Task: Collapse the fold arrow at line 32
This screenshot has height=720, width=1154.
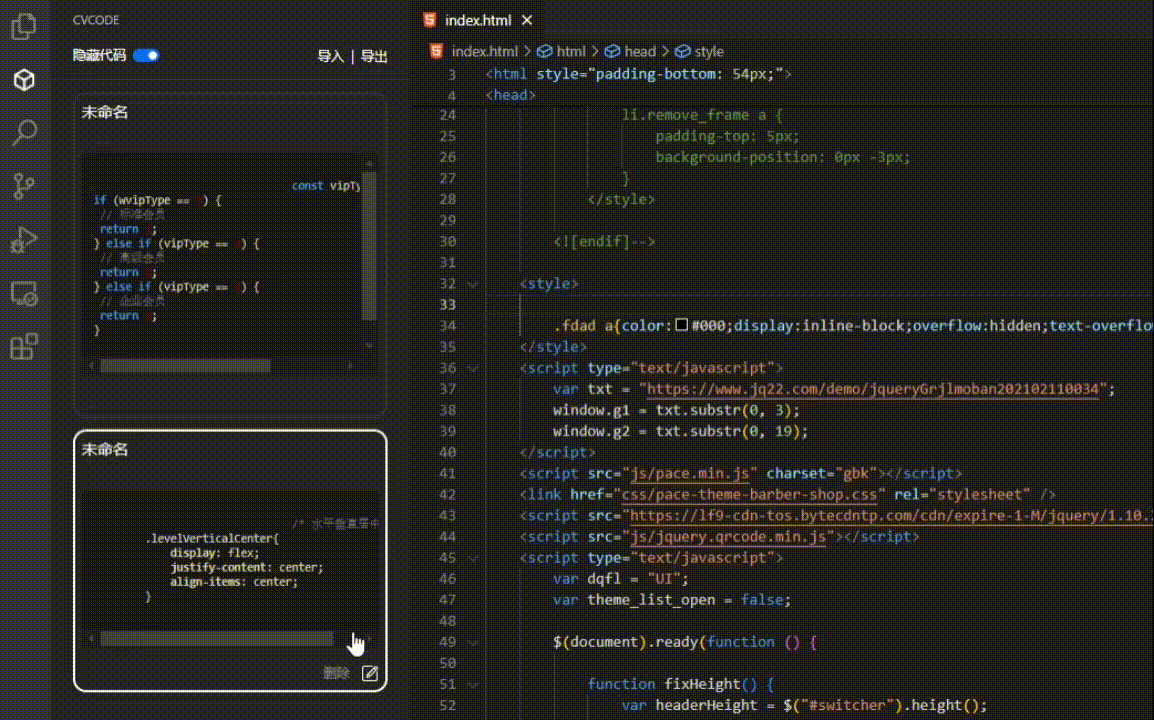Action: coord(472,283)
